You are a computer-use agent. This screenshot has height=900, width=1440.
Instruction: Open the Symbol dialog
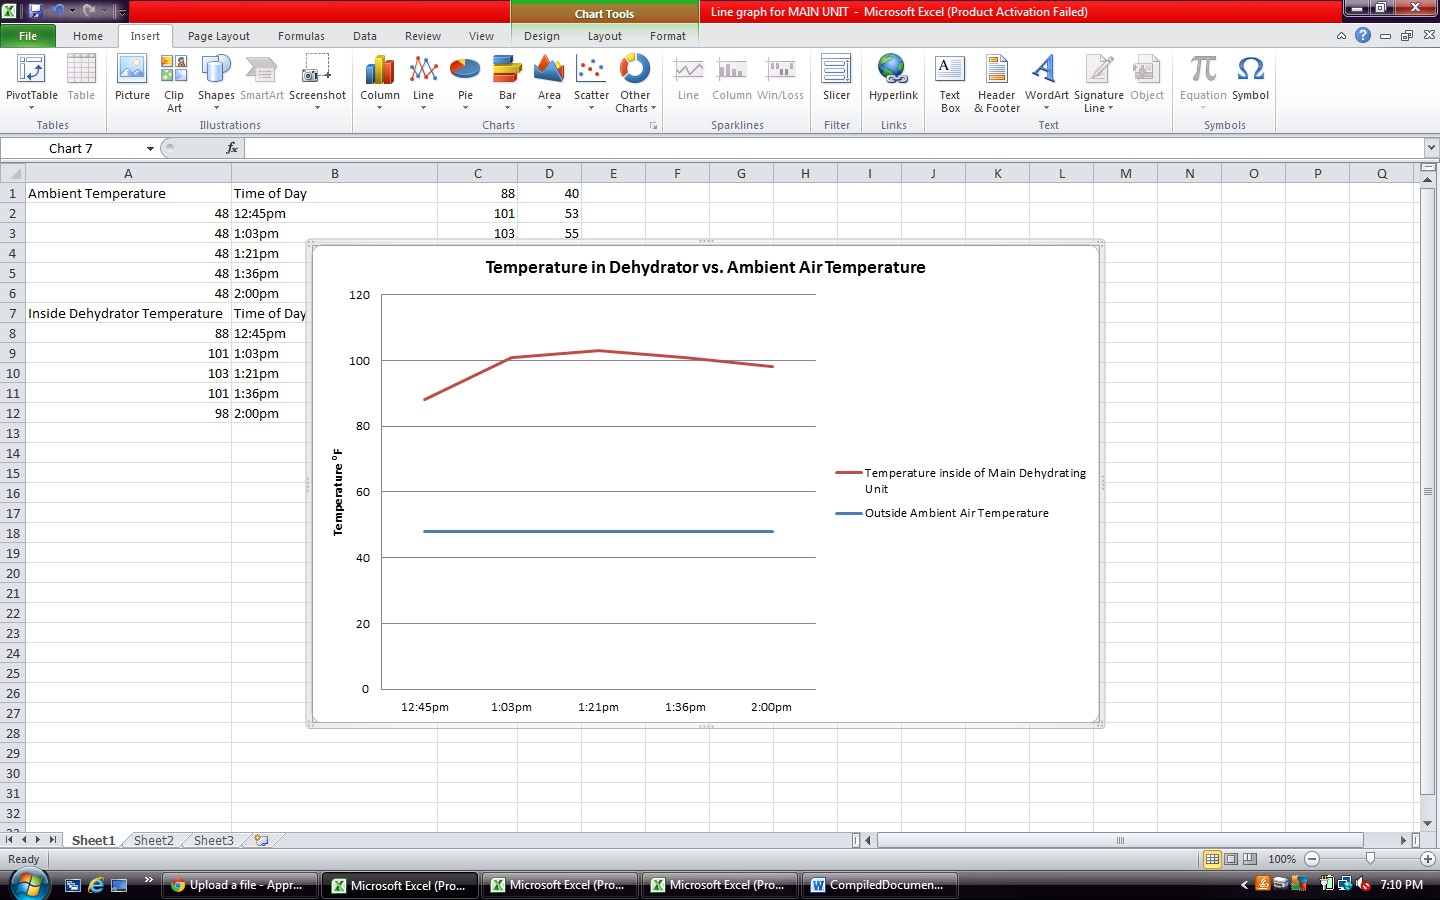1250,78
